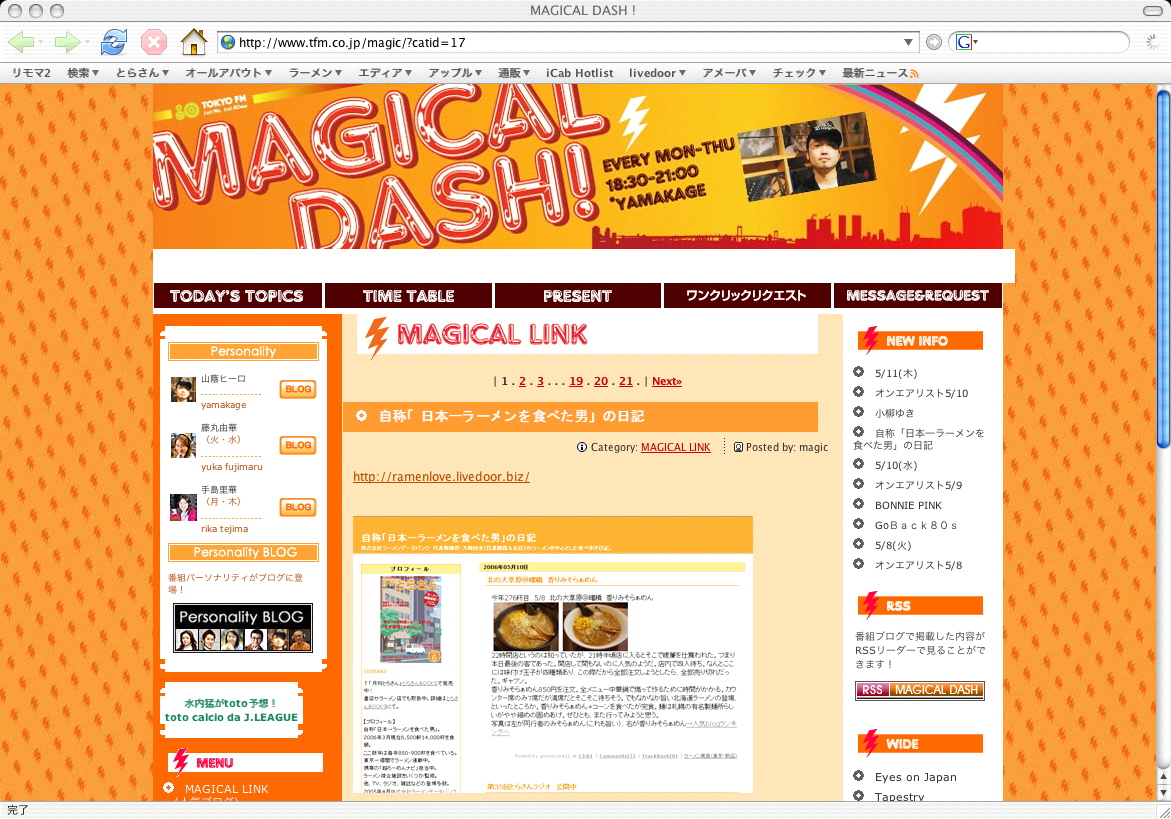Screen dimensions: 1171x819
Task: Open the Google search engine selector
Action: pyautogui.click(x=966, y=43)
